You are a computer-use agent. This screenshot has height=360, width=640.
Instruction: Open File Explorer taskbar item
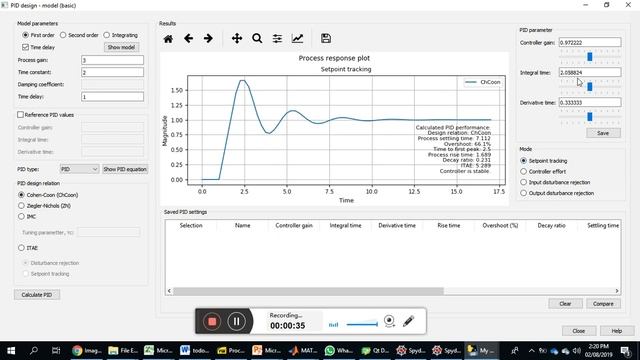123,350
